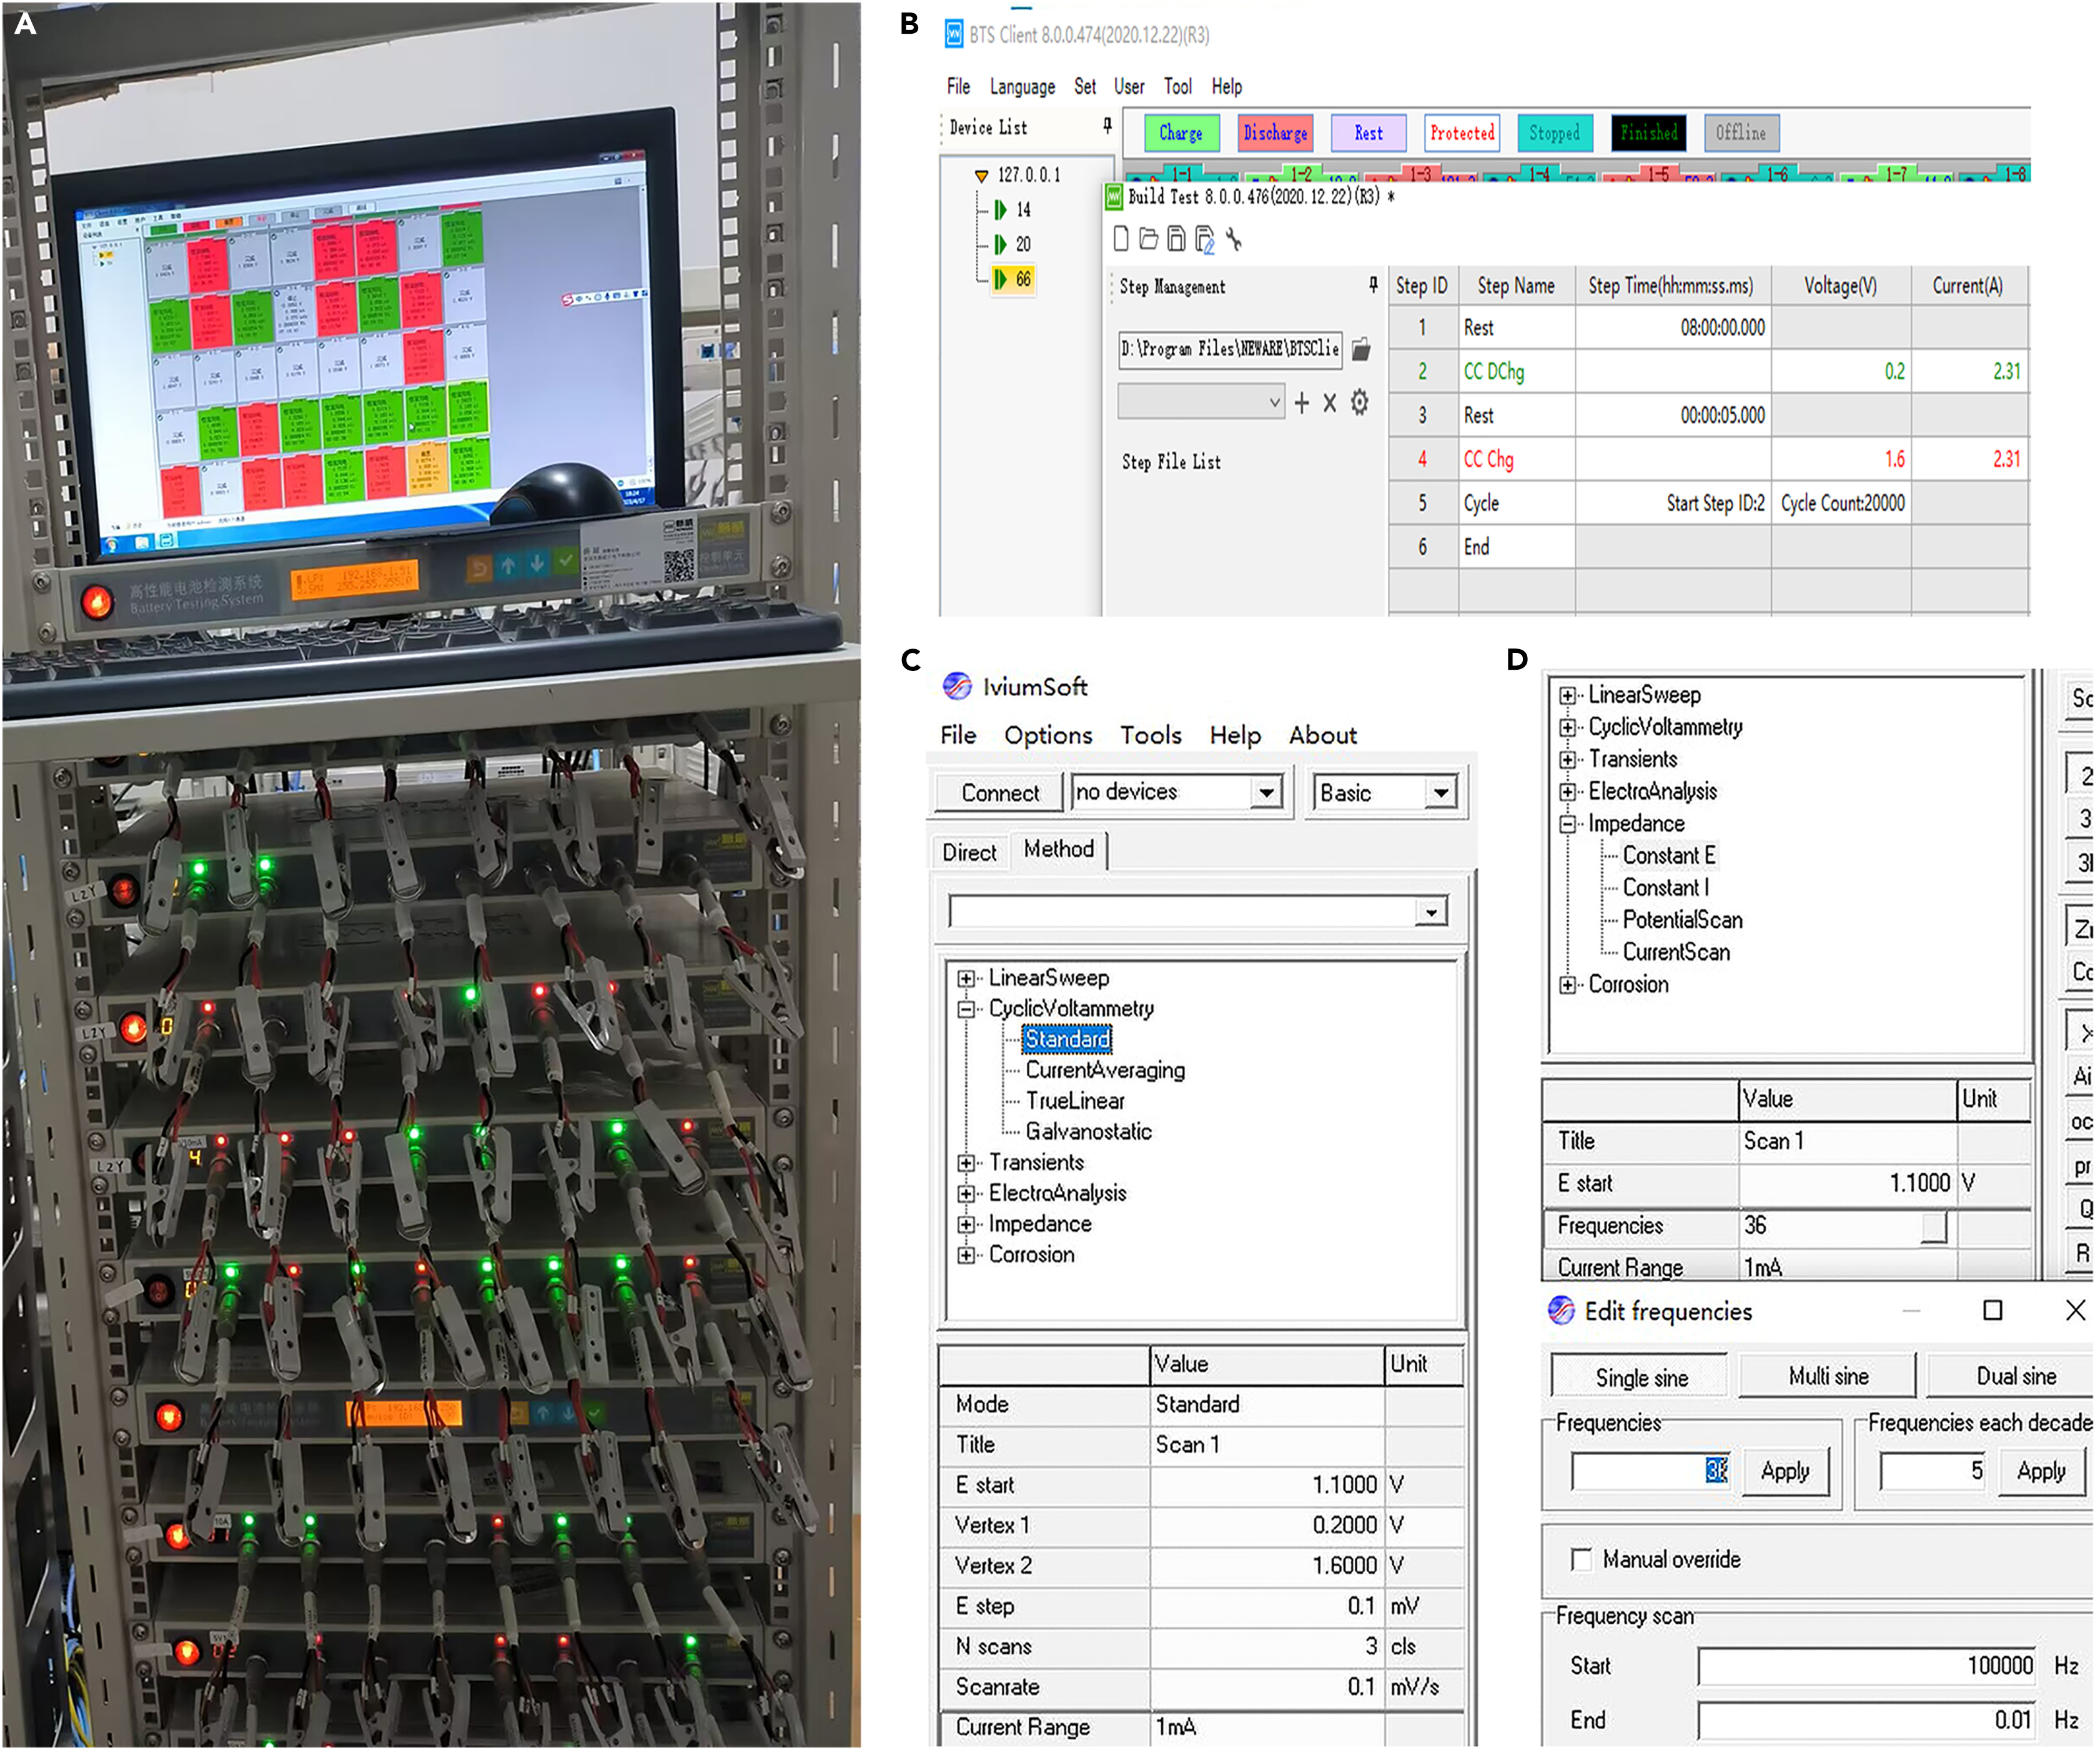Collapse the Impedance tree node

tap(1567, 824)
